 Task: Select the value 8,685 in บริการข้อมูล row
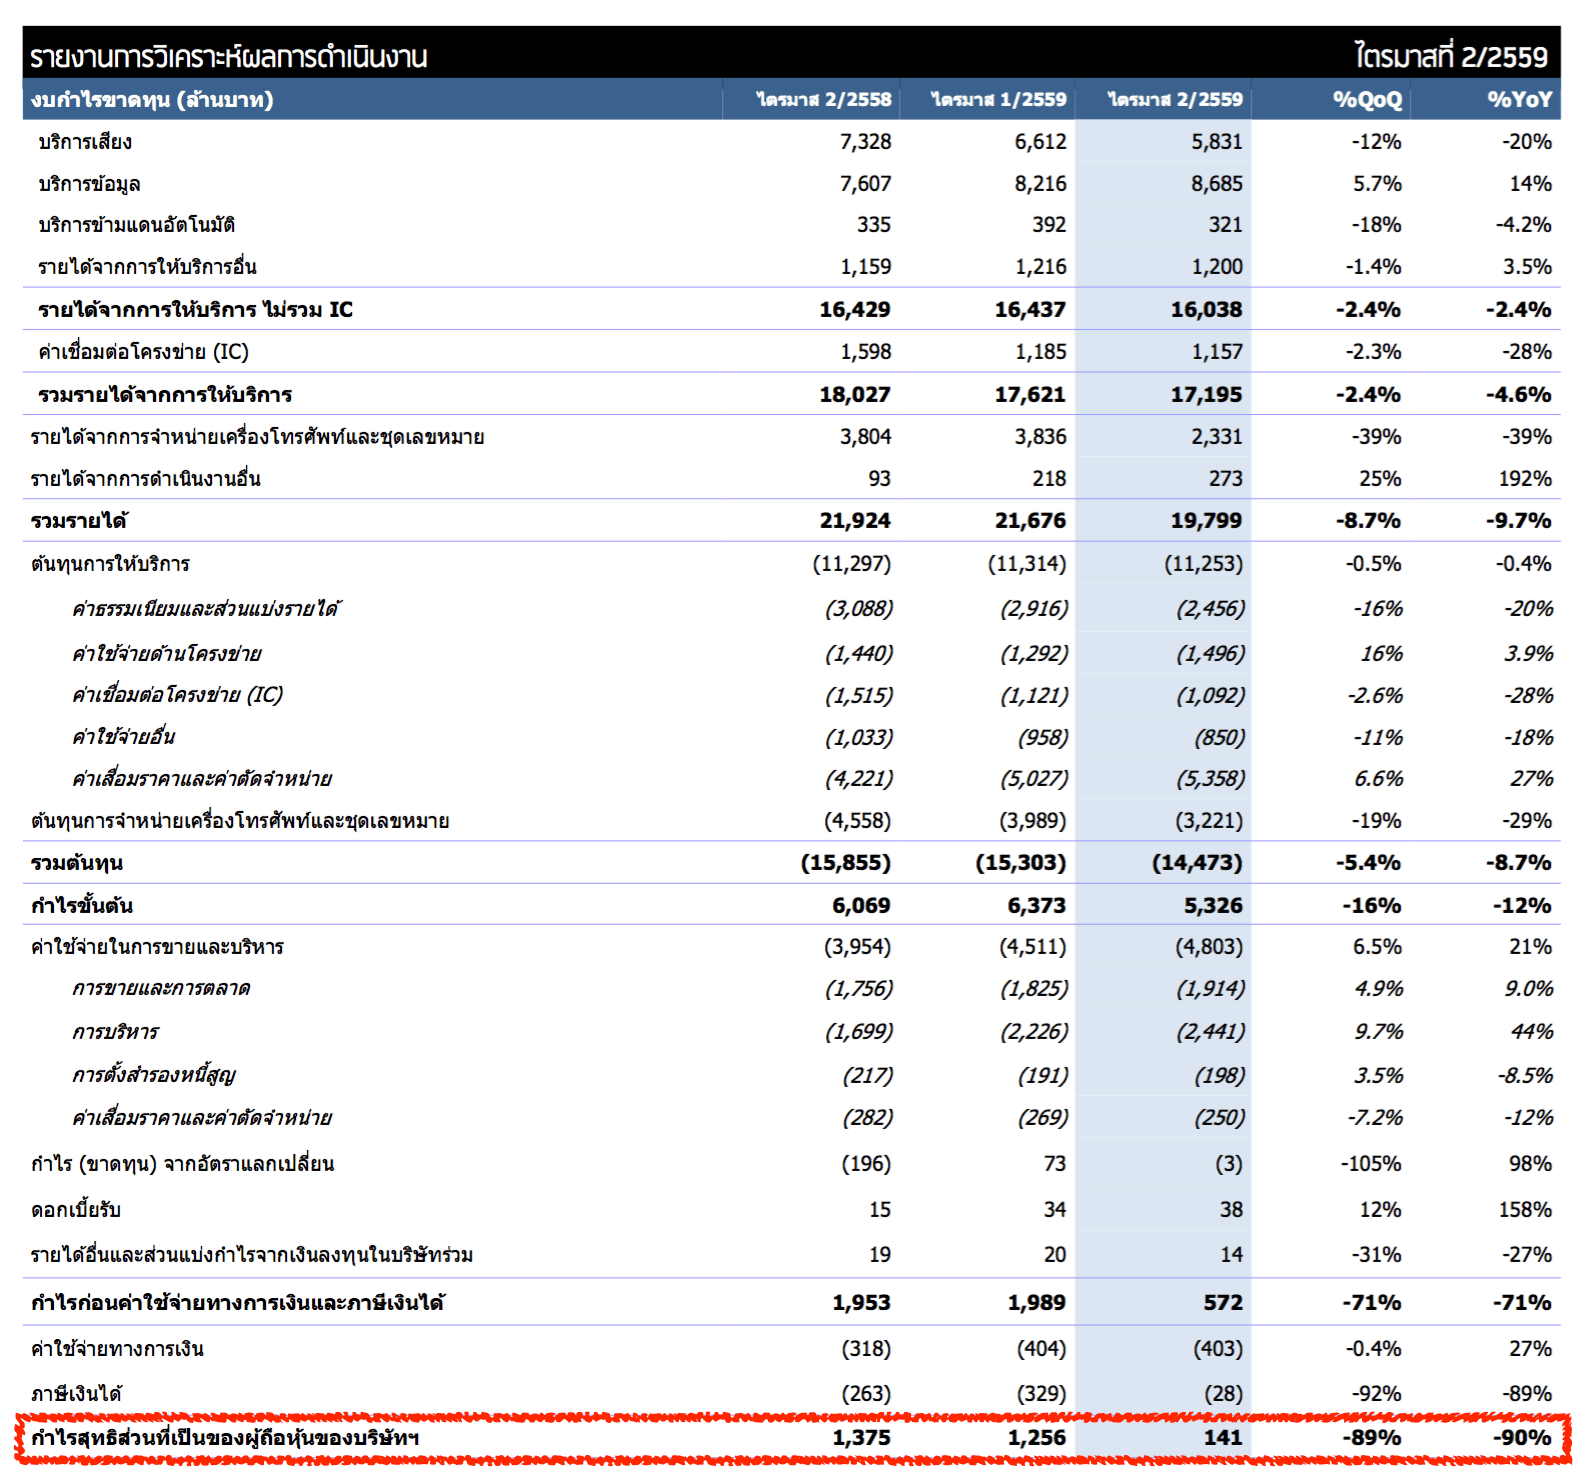(1216, 184)
